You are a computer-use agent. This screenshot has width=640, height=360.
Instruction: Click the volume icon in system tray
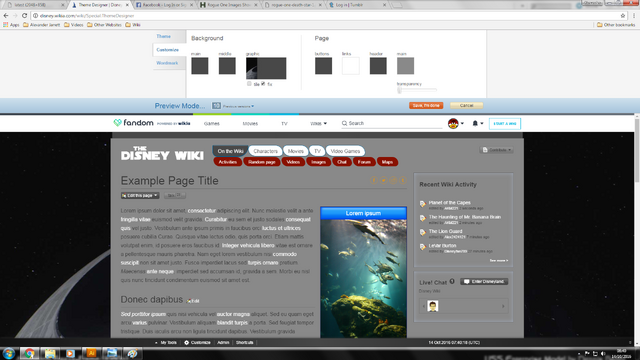click(x=603, y=353)
